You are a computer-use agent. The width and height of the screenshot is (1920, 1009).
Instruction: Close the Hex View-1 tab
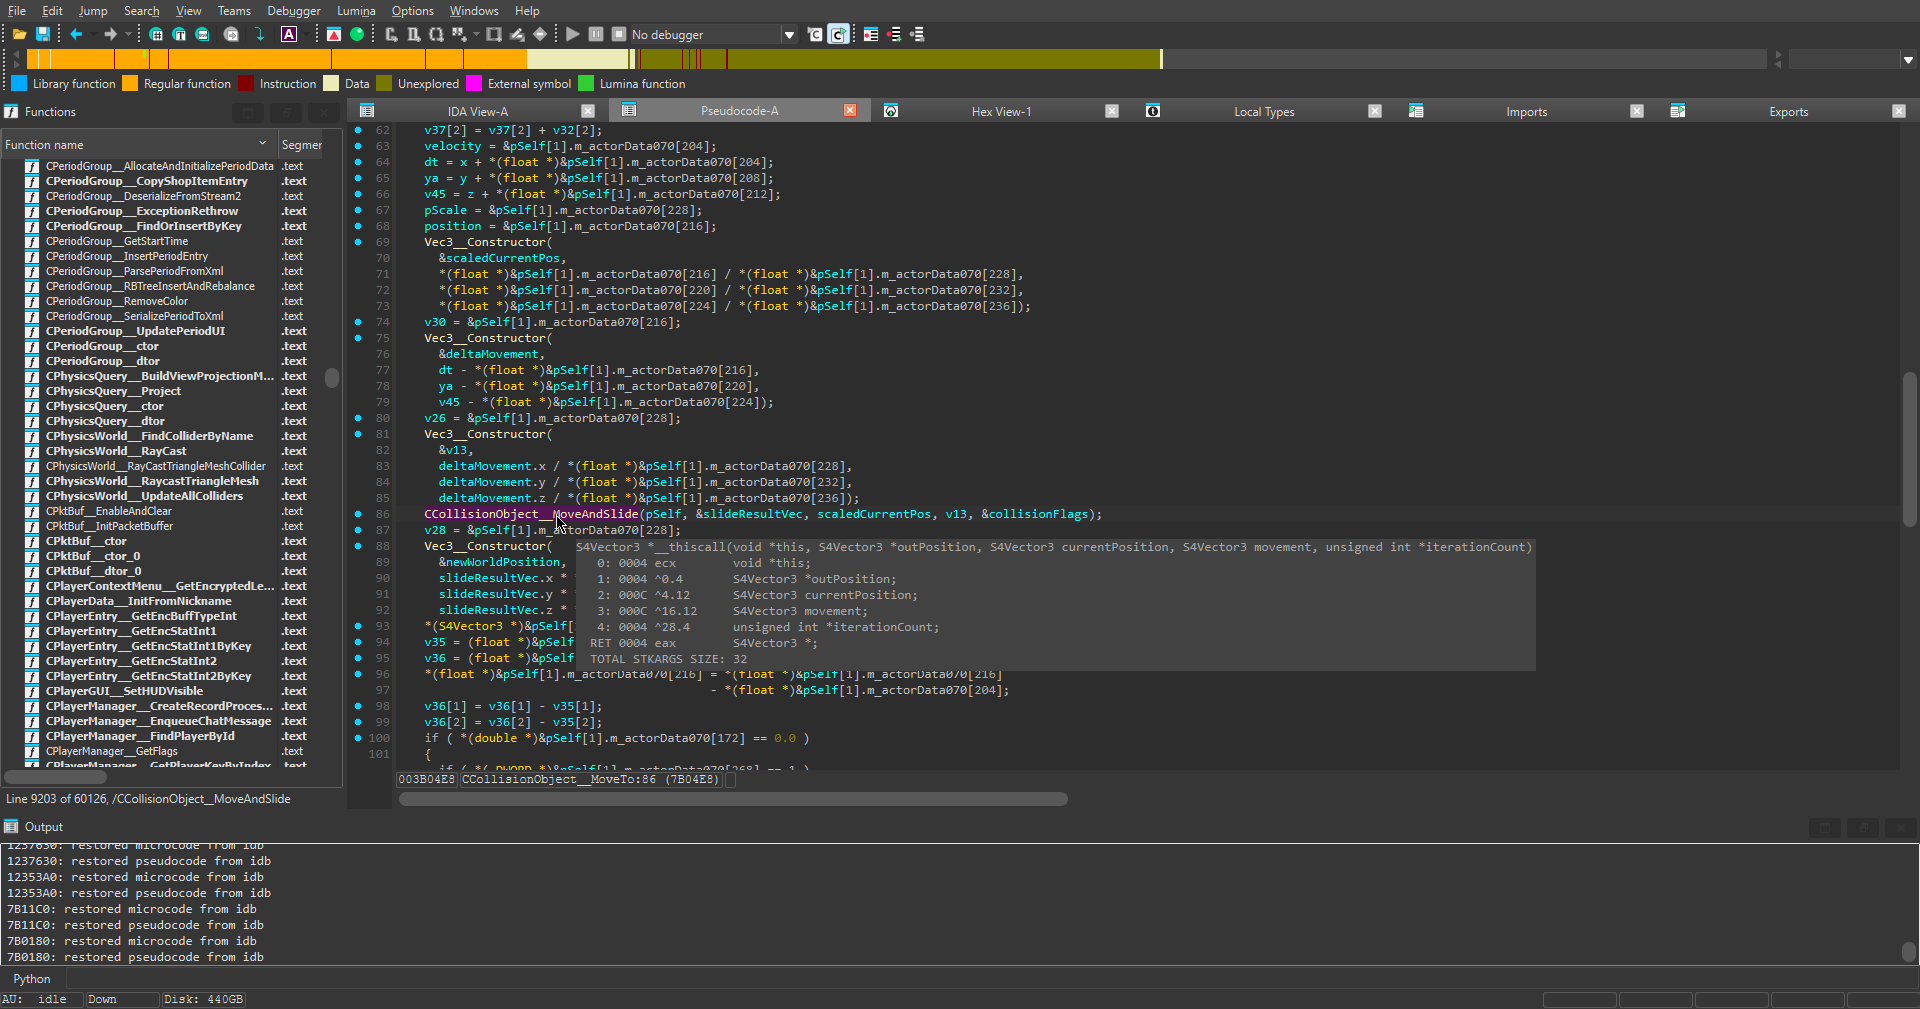1112,111
